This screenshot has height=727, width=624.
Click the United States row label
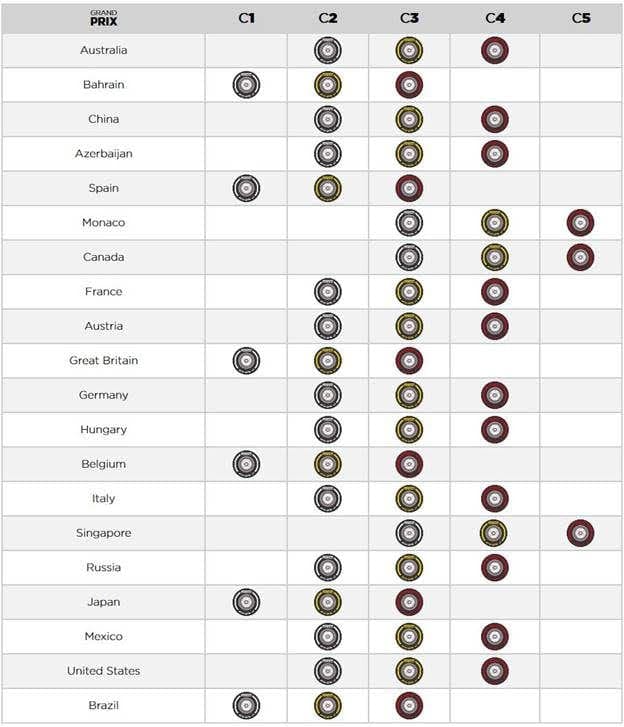tap(103, 671)
